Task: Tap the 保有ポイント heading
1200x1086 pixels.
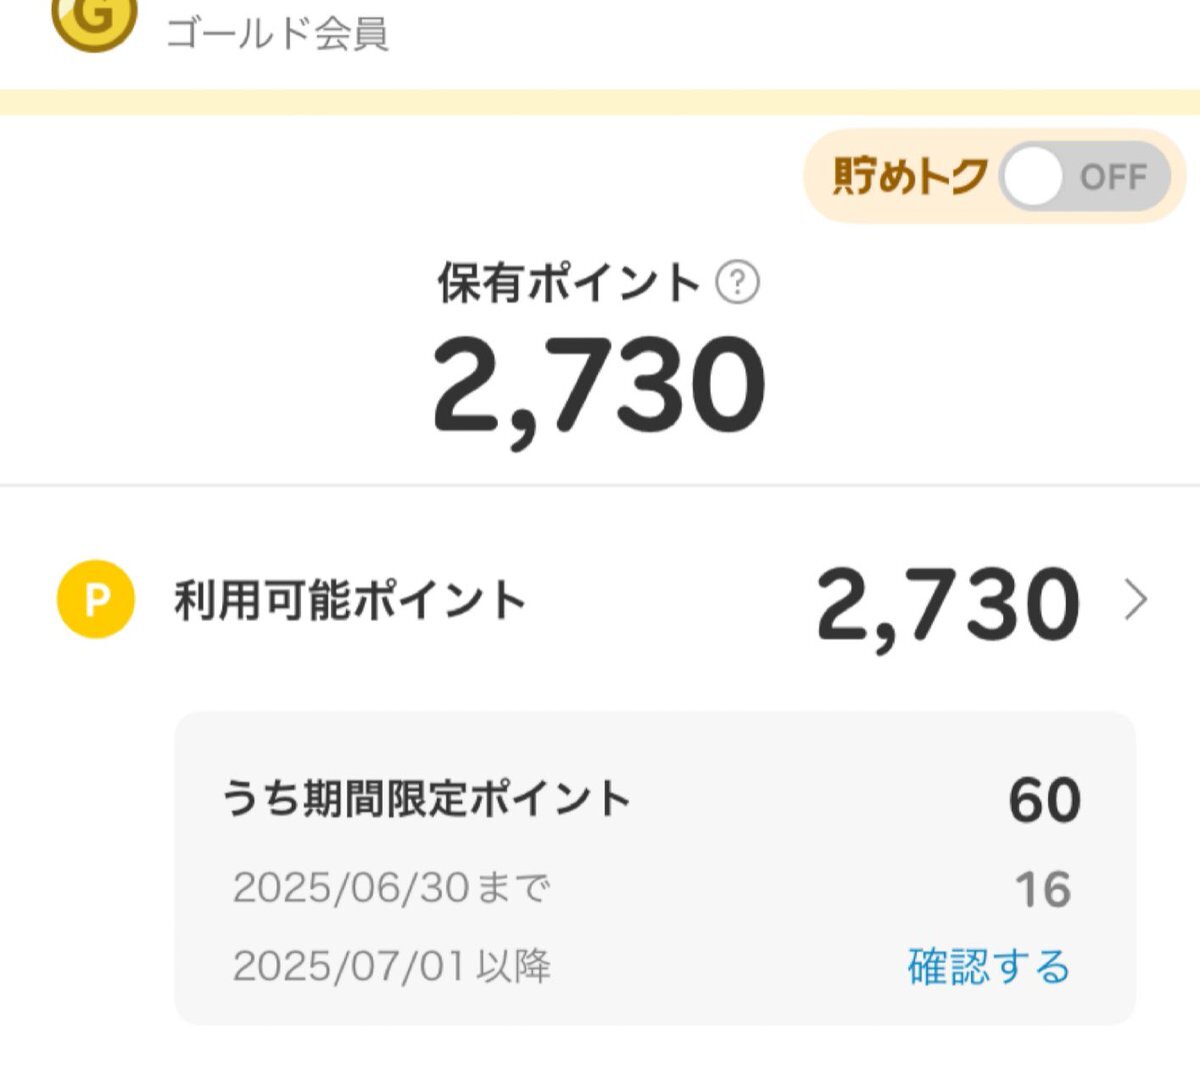Action: point(568,282)
